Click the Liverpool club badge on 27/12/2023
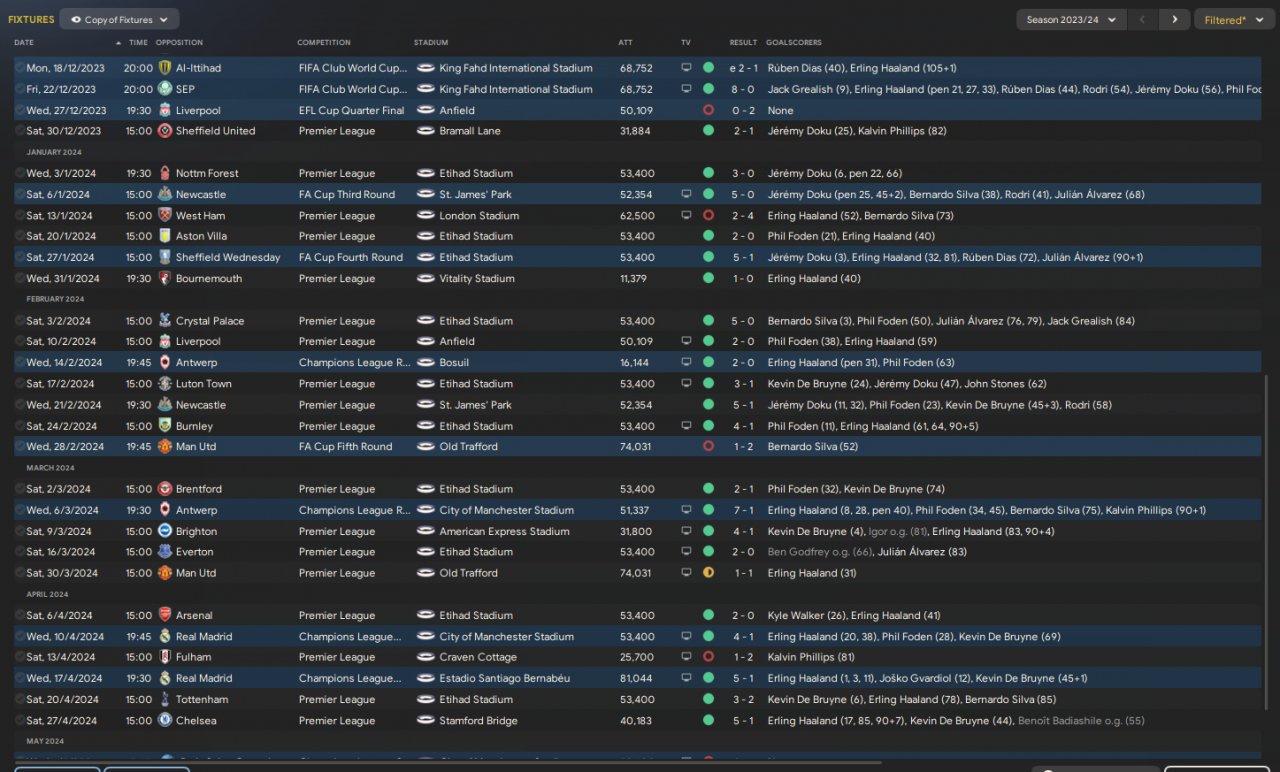Image resolution: width=1280 pixels, height=772 pixels. 165,110
